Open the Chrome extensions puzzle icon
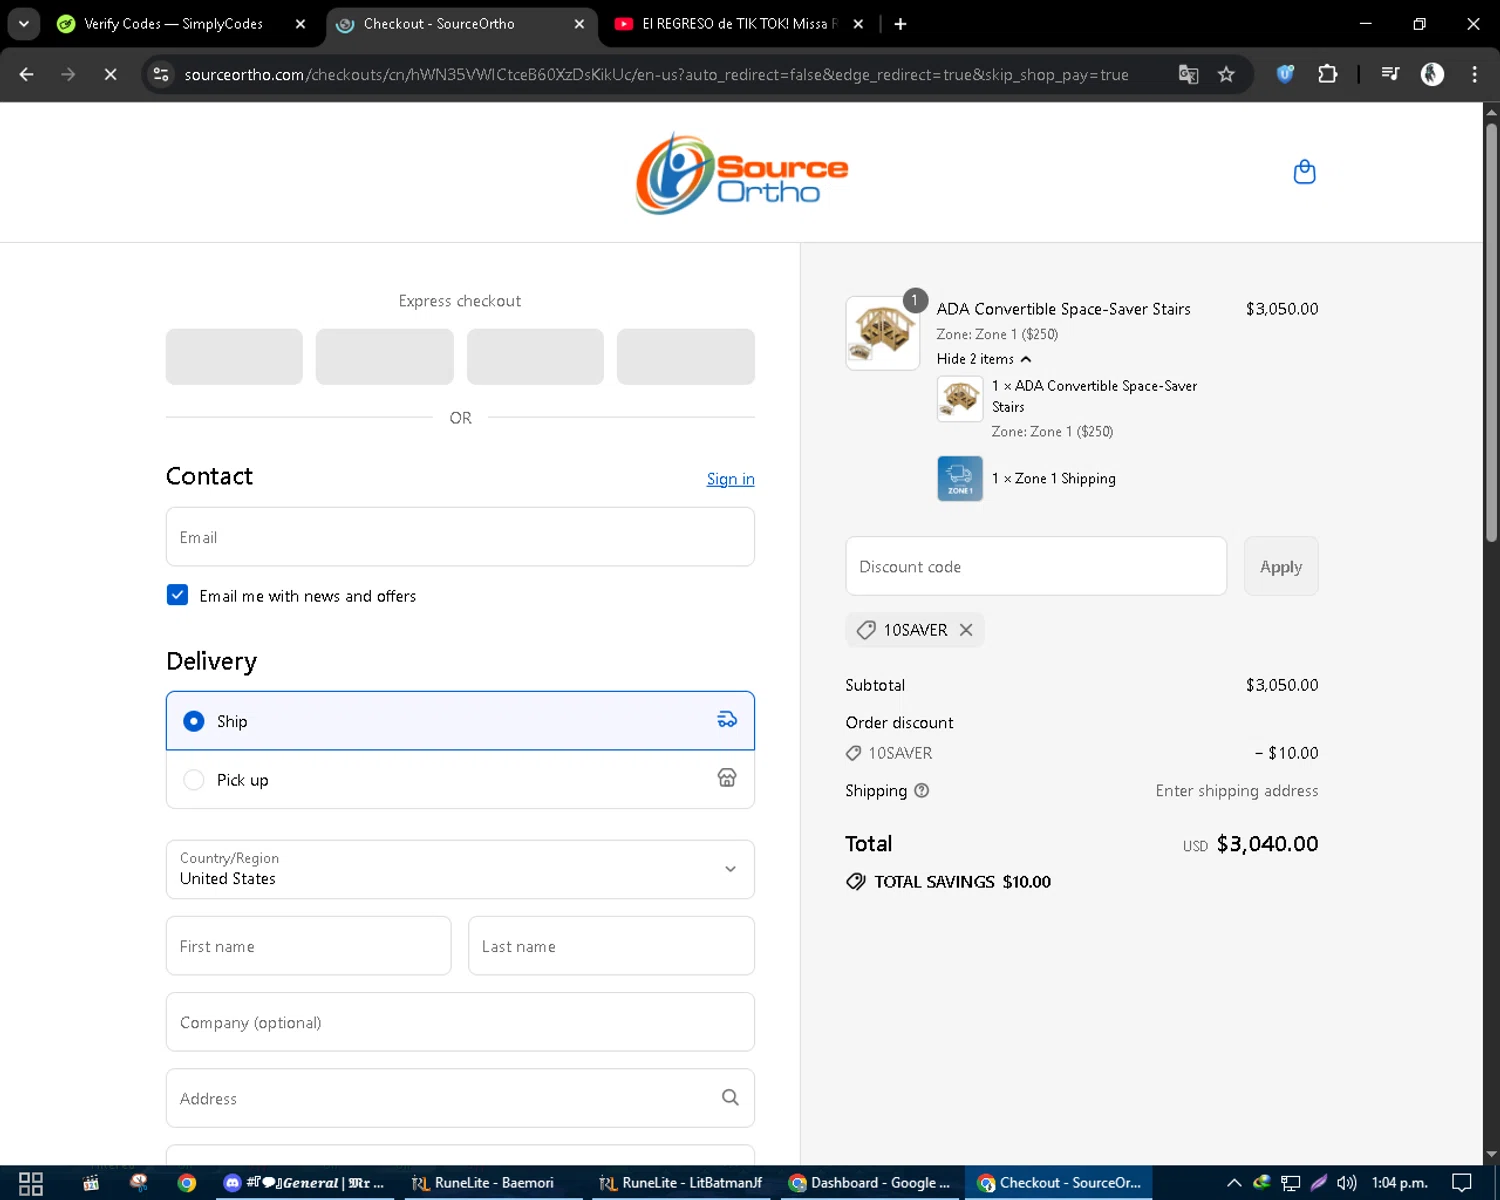This screenshot has width=1500, height=1200. pyautogui.click(x=1327, y=74)
